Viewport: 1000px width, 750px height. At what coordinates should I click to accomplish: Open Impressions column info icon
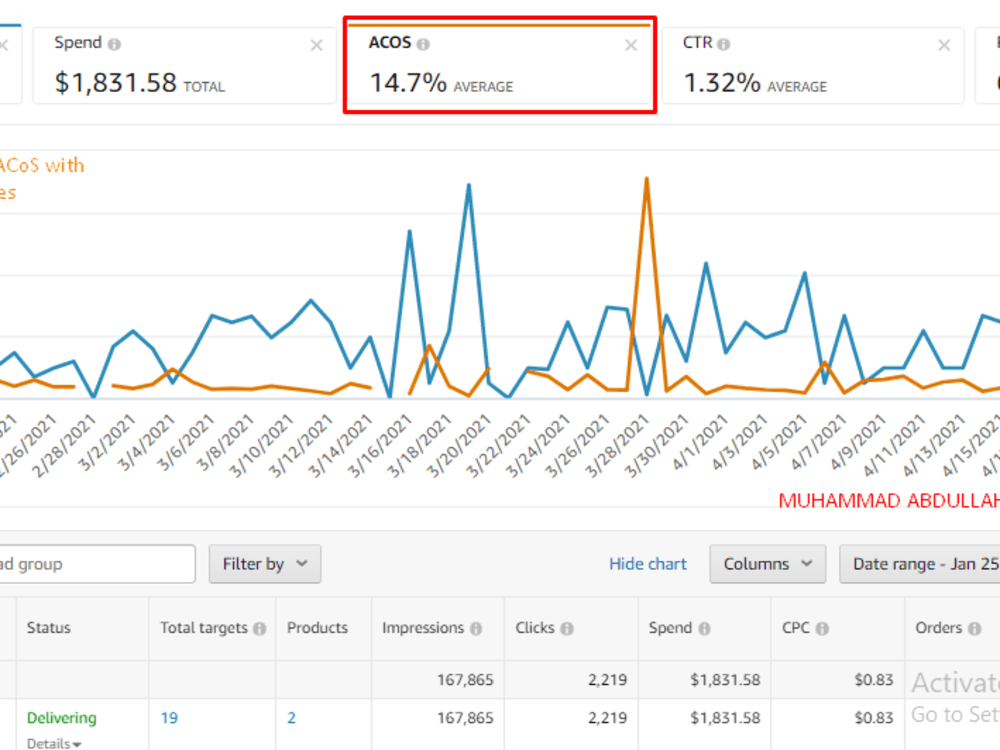coord(476,629)
